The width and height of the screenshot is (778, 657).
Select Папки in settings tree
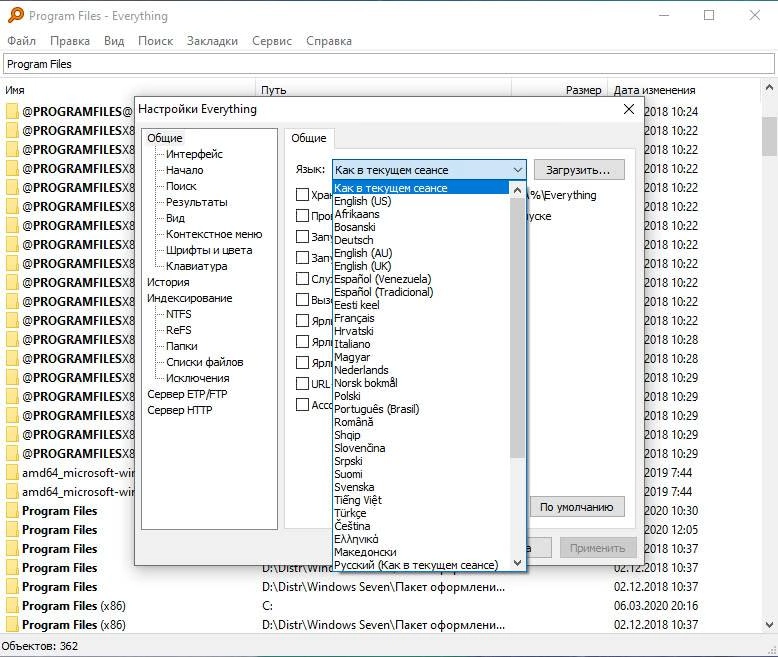(182, 346)
